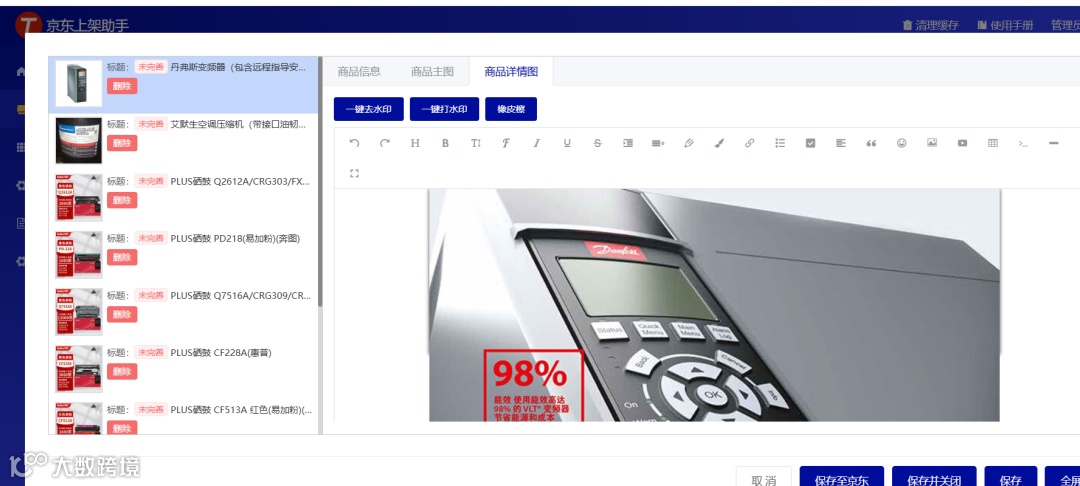Click the title text PLUS硒鼓 CF513A 红色
This screenshot has height=486, width=1080.
[241, 410]
